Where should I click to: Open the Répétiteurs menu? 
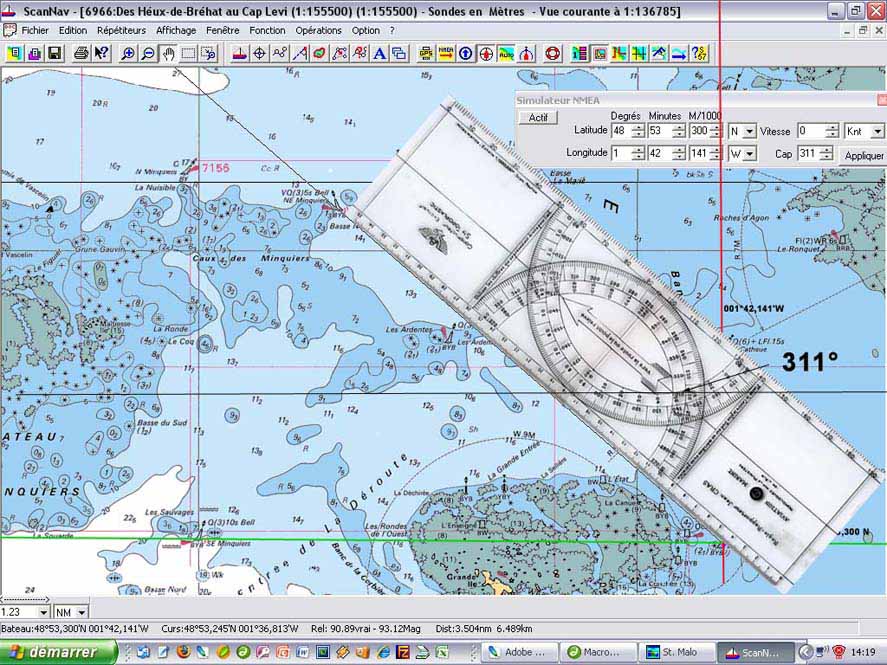tap(121, 31)
